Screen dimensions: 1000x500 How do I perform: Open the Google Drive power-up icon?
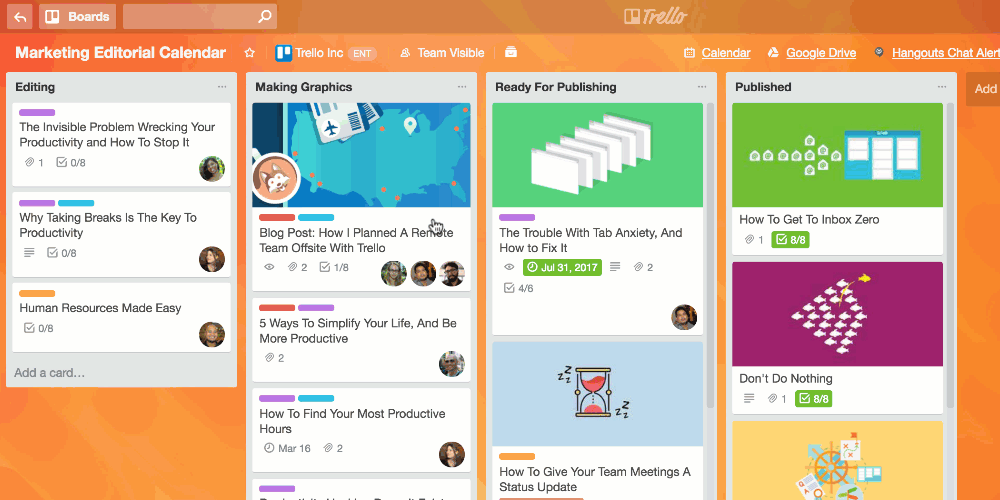[x=773, y=53]
